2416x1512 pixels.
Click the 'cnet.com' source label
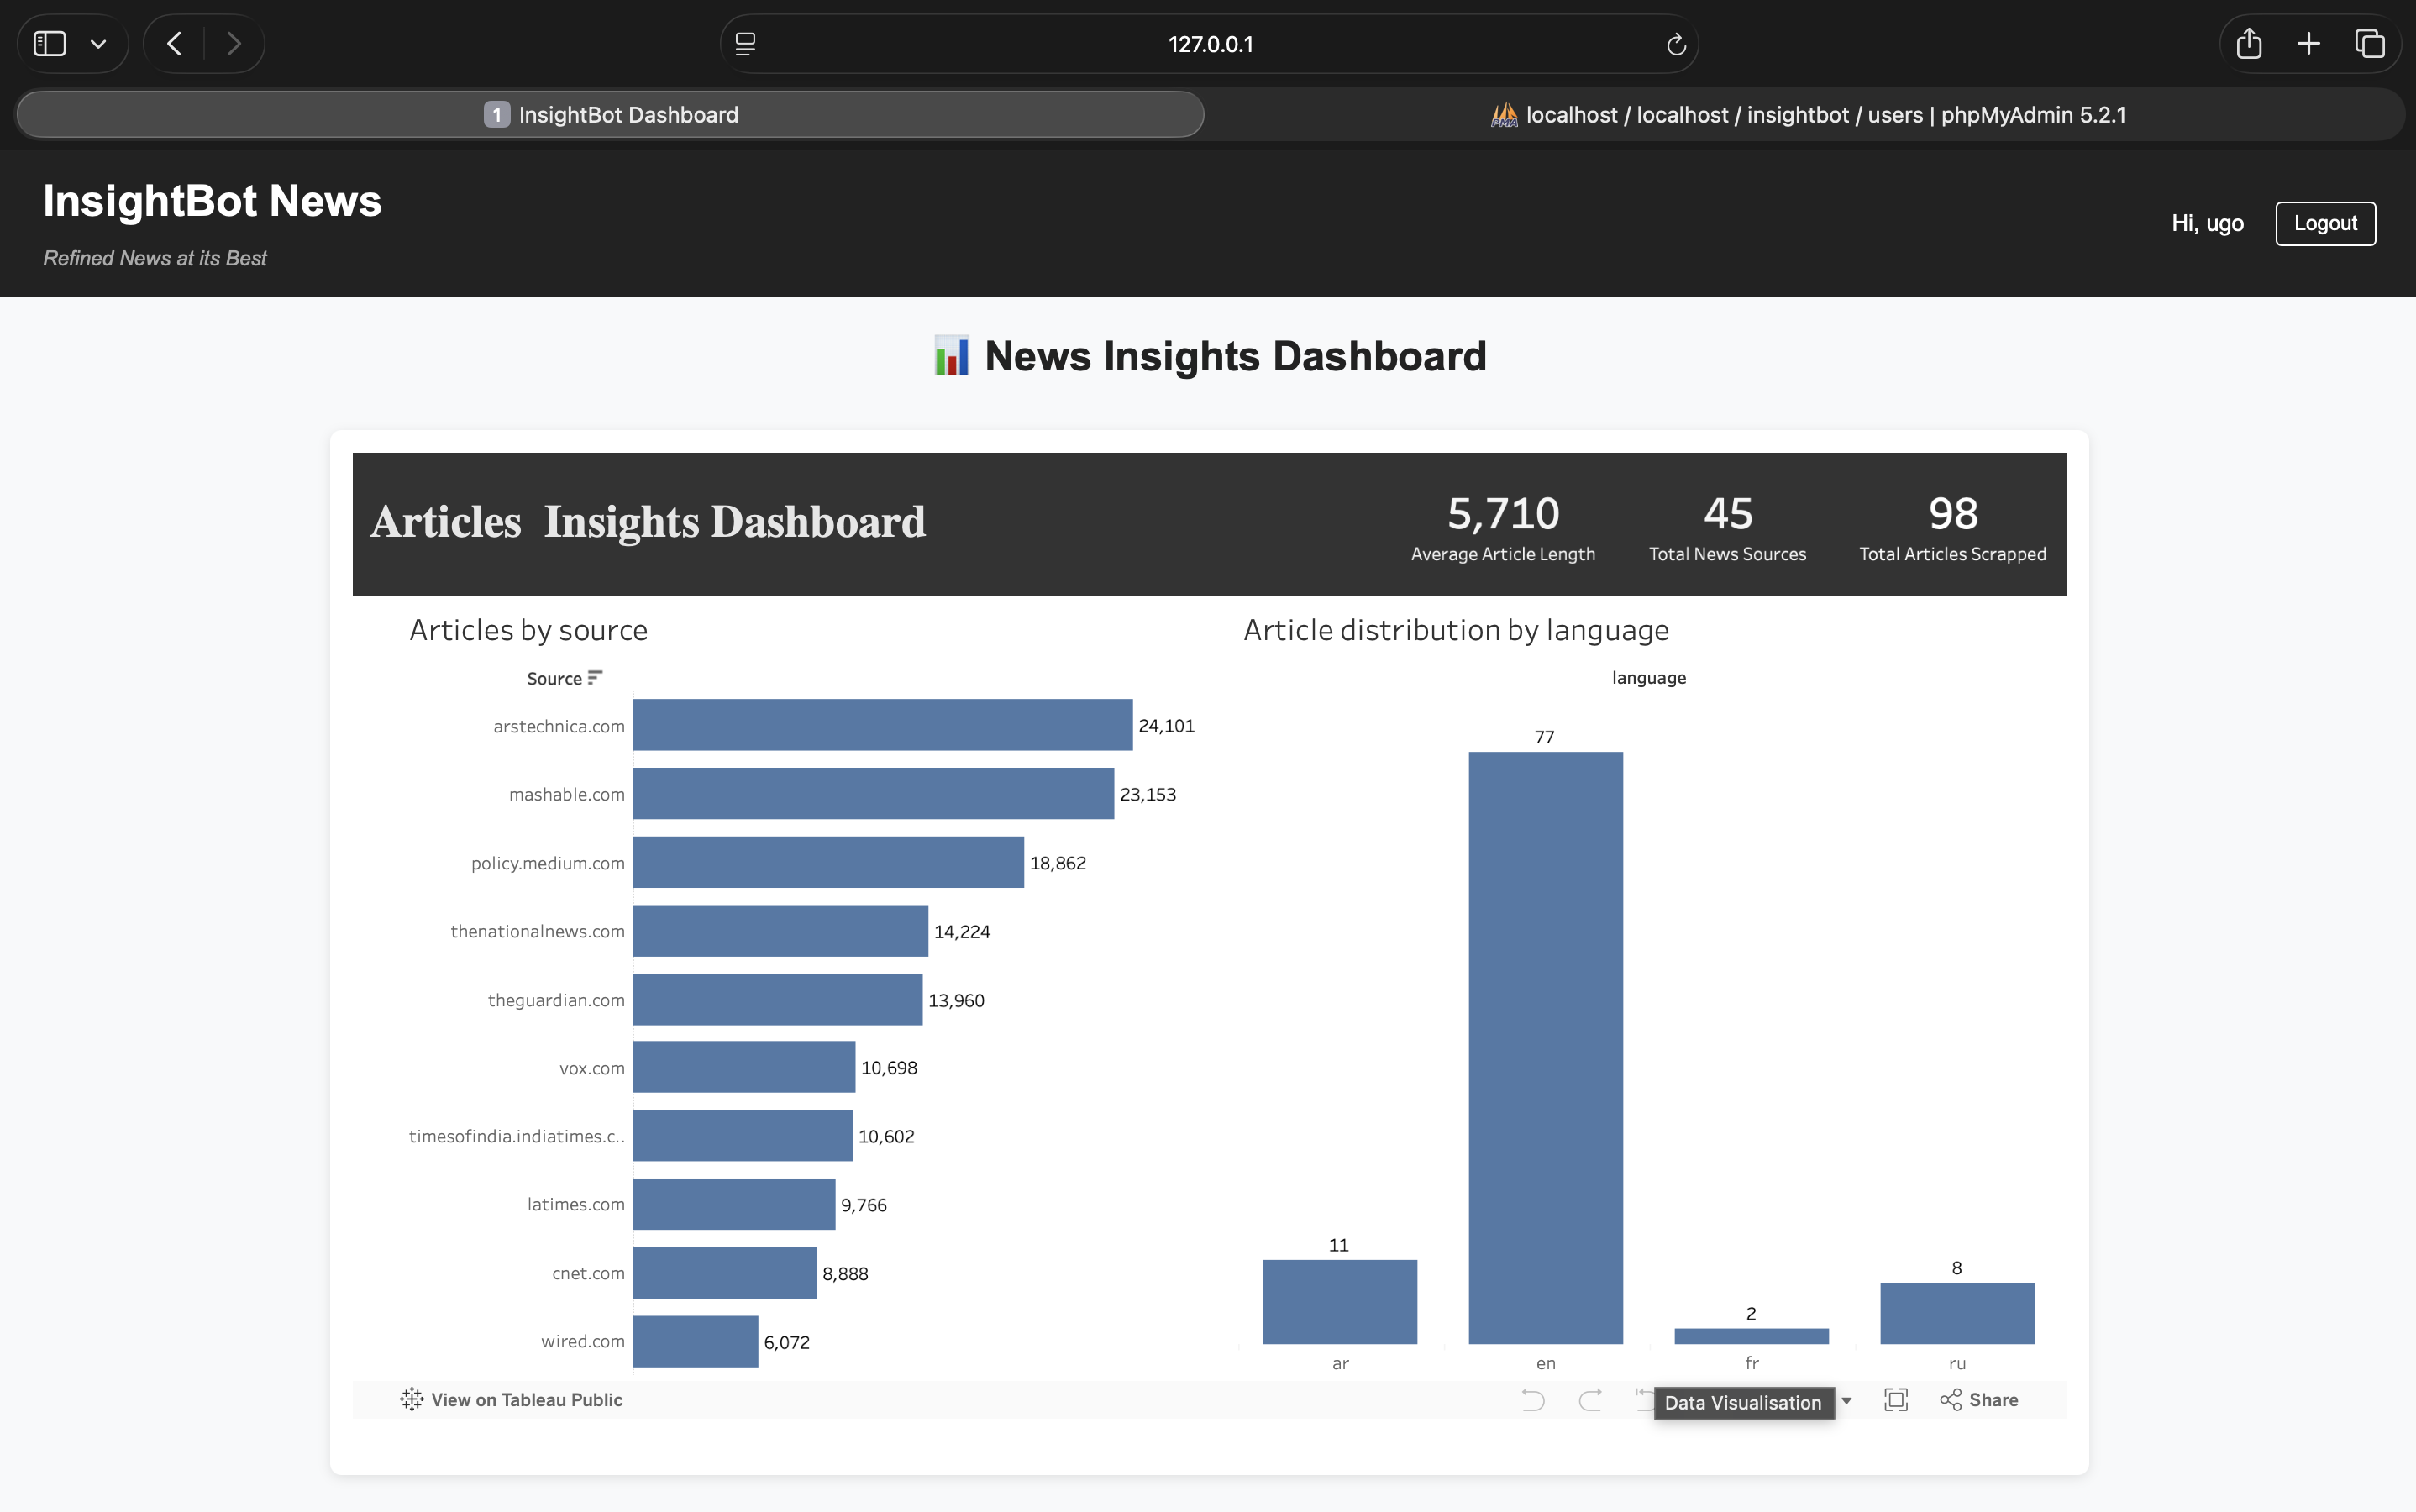click(588, 1273)
